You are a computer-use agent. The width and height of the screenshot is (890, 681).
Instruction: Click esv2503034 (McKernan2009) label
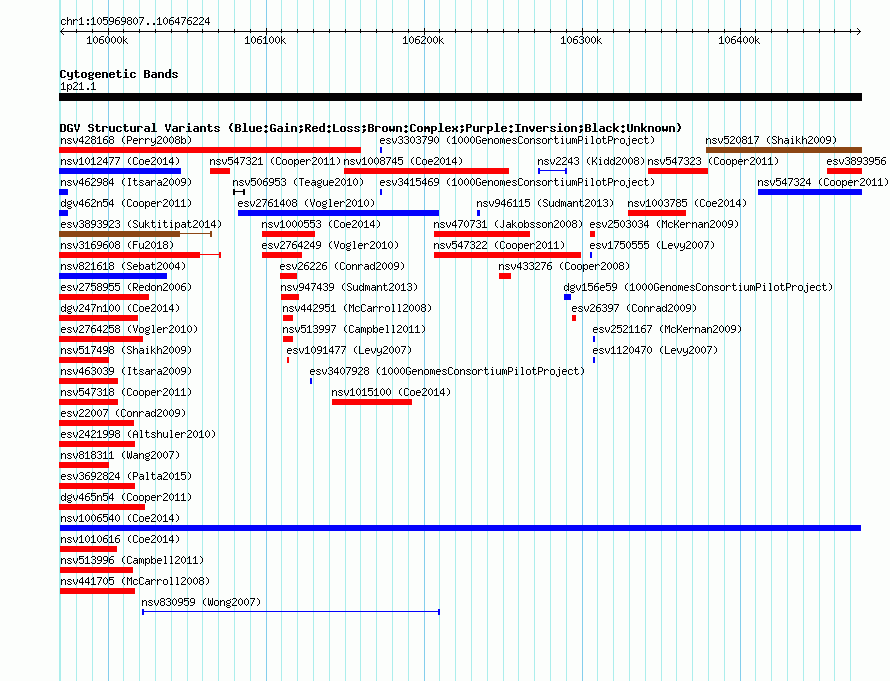(x=664, y=224)
